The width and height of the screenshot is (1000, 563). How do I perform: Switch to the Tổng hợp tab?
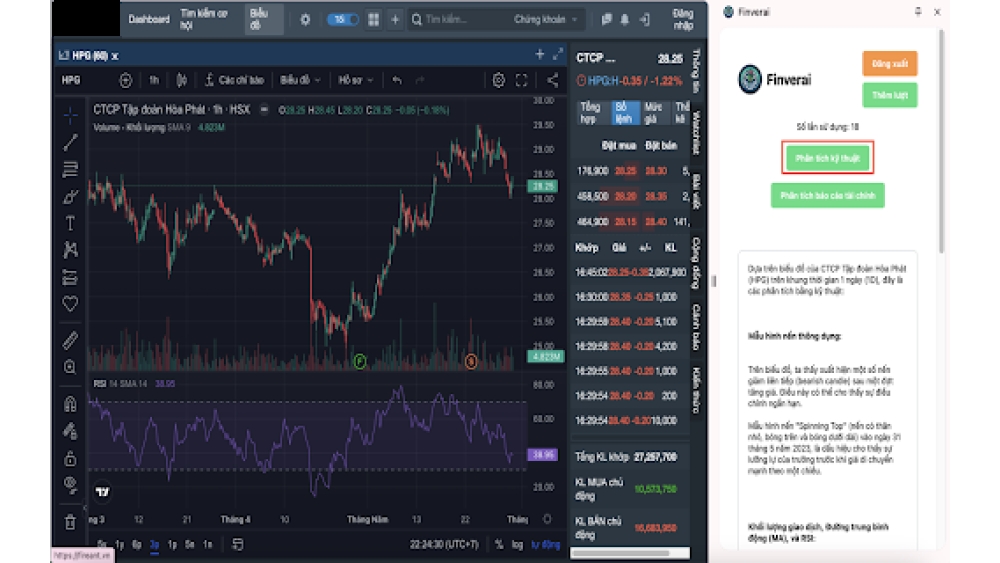click(589, 113)
